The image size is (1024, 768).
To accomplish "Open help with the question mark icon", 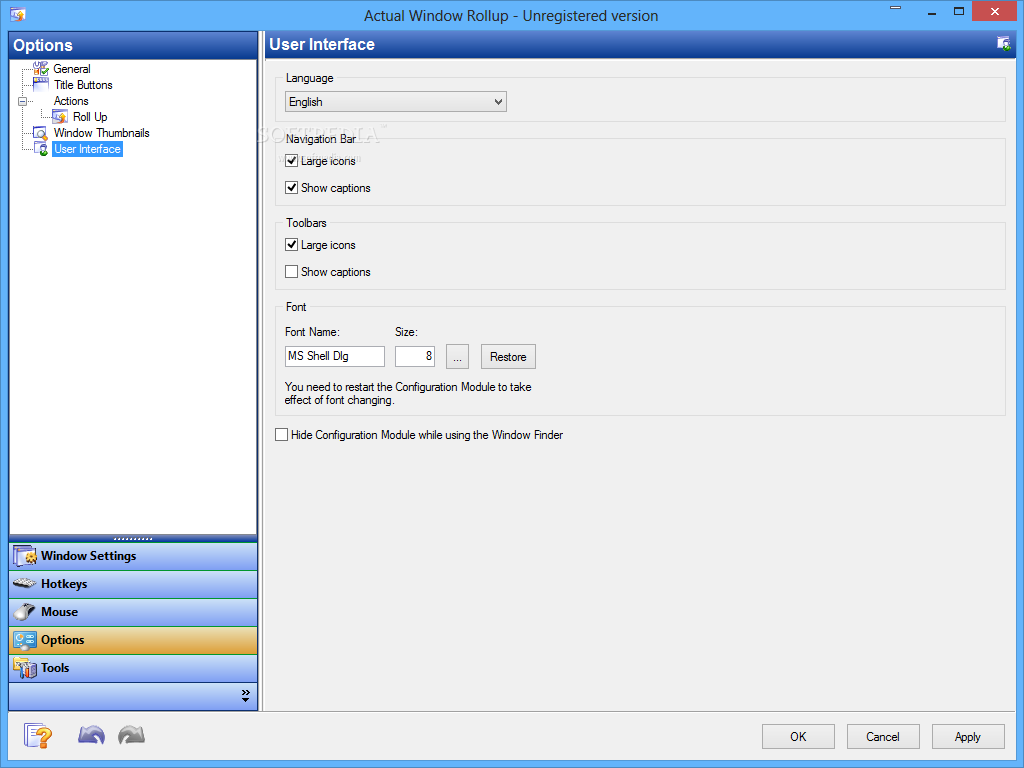I will pyautogui.click(x=38, y=736).
